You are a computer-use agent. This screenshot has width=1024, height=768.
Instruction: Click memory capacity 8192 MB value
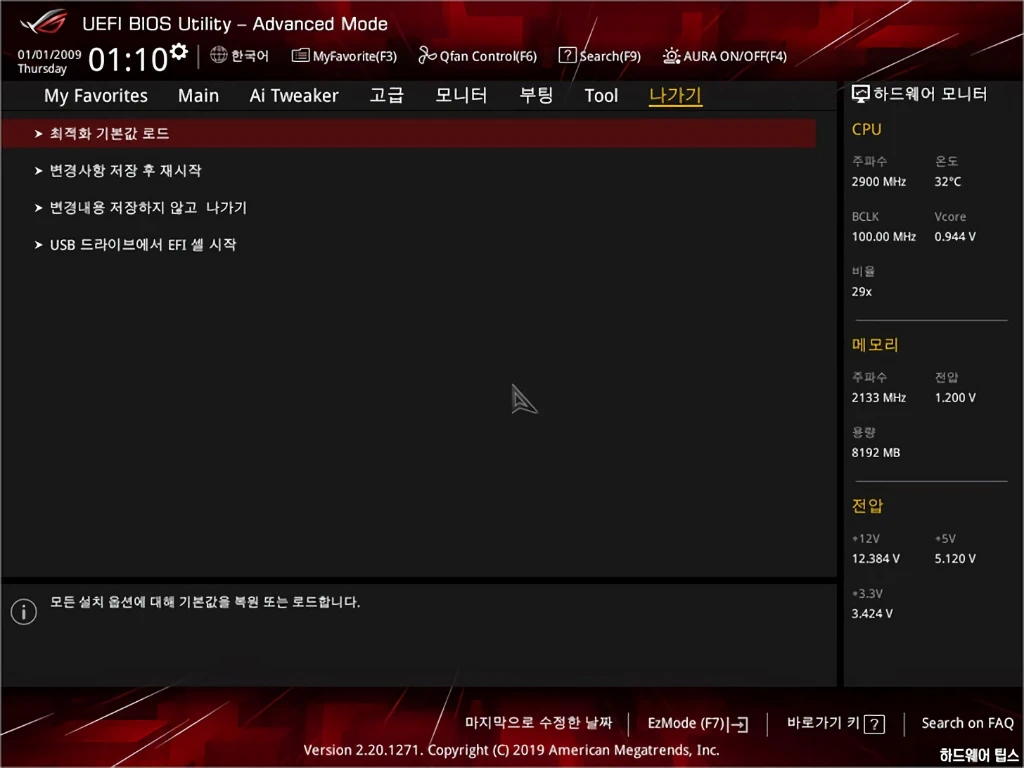[876, 452]
